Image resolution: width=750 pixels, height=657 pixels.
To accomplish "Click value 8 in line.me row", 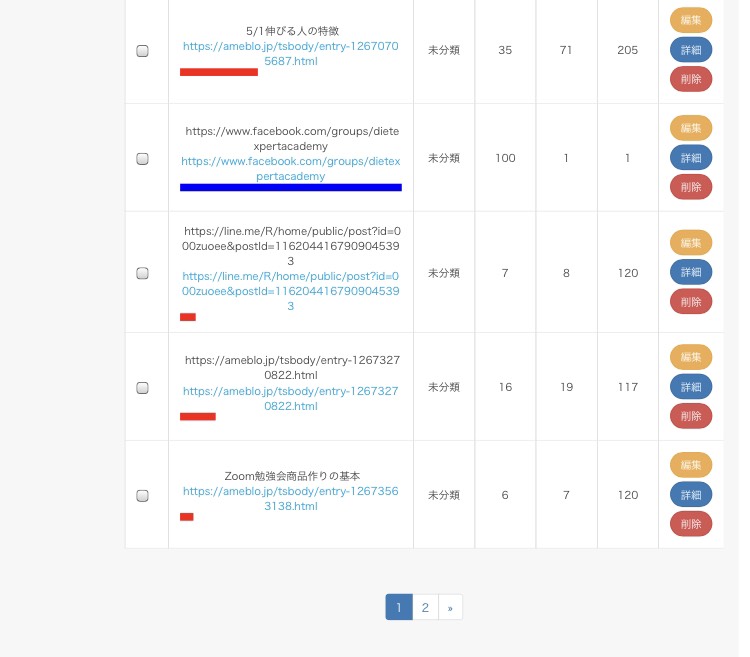I will click(566, 273).
